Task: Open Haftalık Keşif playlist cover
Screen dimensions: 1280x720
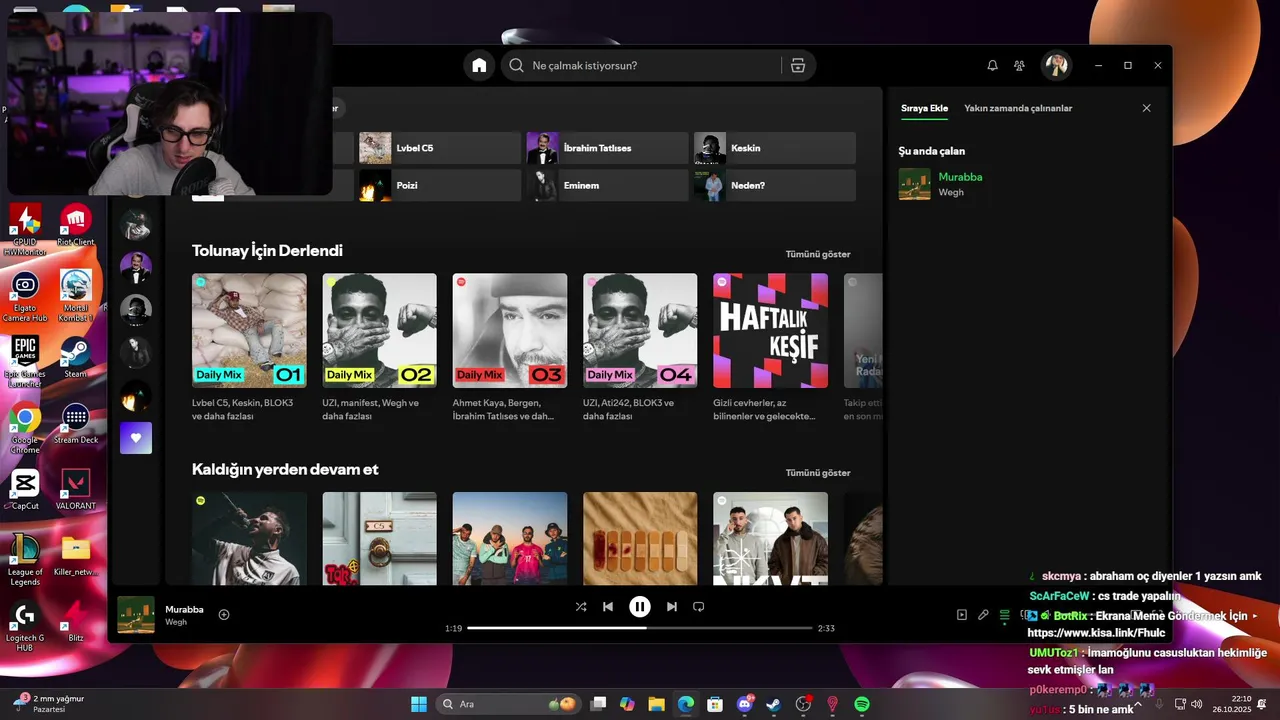Action: [x=770, y=331]
